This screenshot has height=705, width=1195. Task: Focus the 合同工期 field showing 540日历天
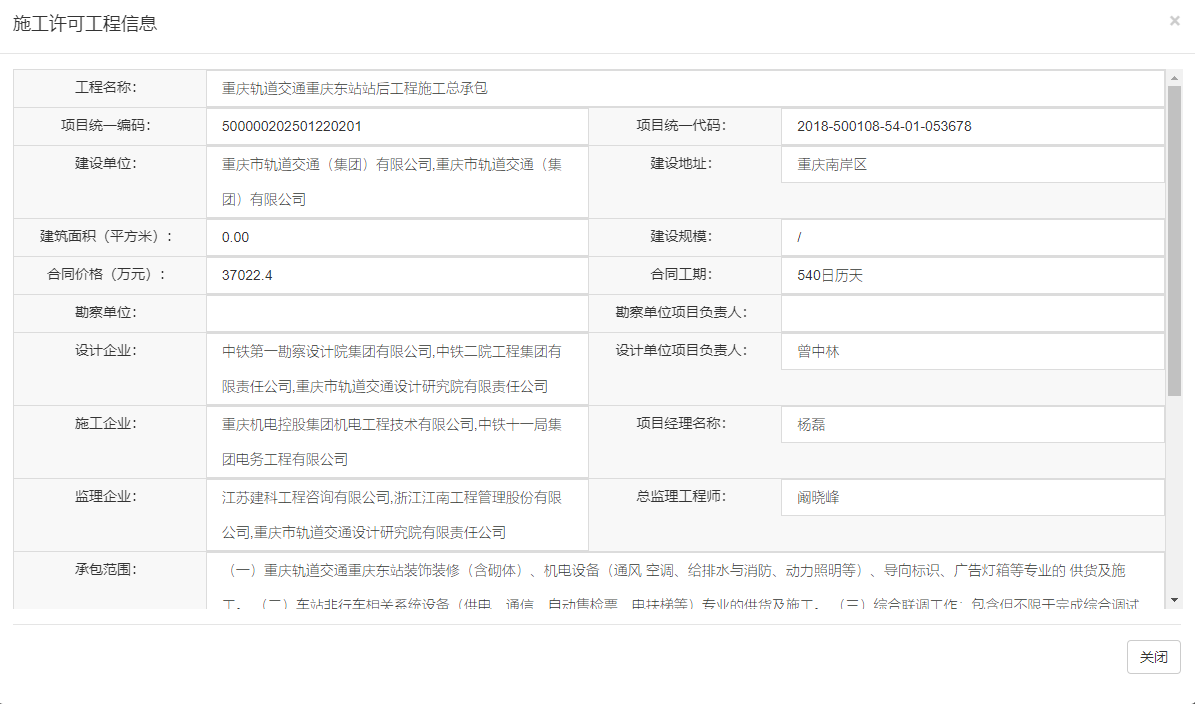coord(972,275)
